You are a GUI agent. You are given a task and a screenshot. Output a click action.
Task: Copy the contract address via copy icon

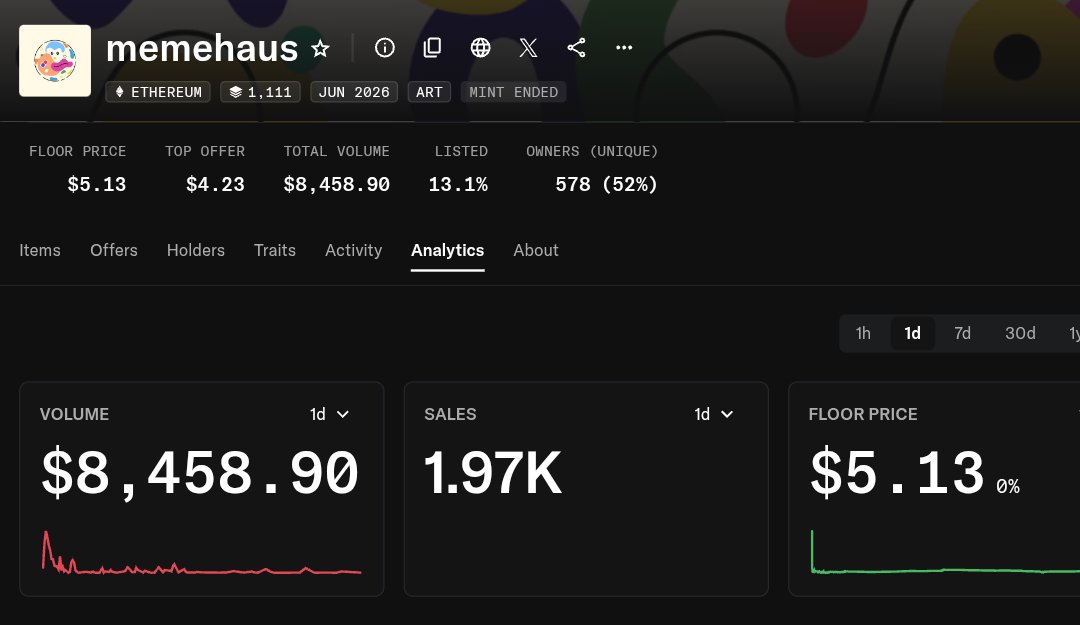click(x=432, y=48)
